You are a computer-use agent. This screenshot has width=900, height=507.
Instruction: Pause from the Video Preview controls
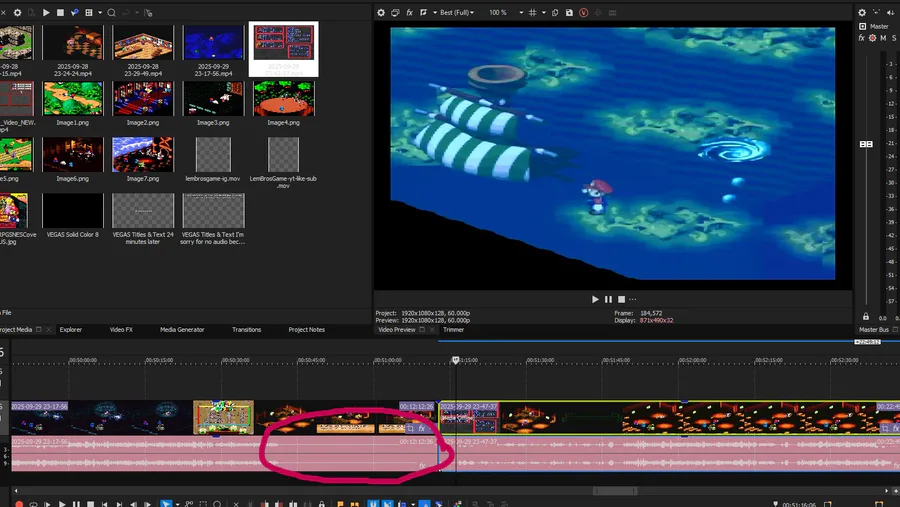pyautogui.click(x=608, y=299)
